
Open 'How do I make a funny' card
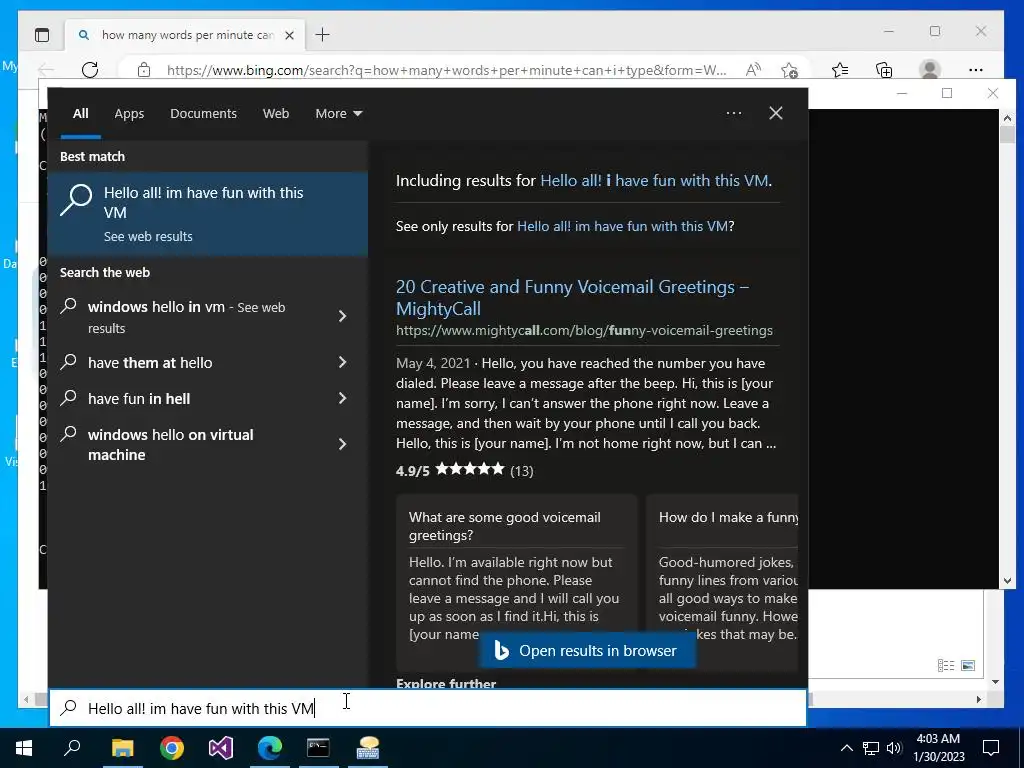tap(722, 581)
